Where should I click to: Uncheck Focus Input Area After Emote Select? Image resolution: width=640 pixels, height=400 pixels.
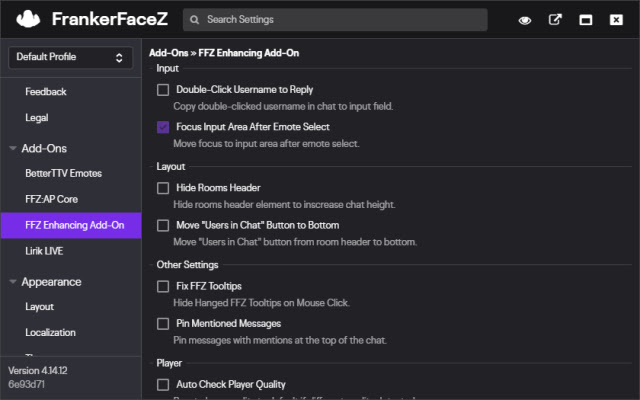pos(164,127)
